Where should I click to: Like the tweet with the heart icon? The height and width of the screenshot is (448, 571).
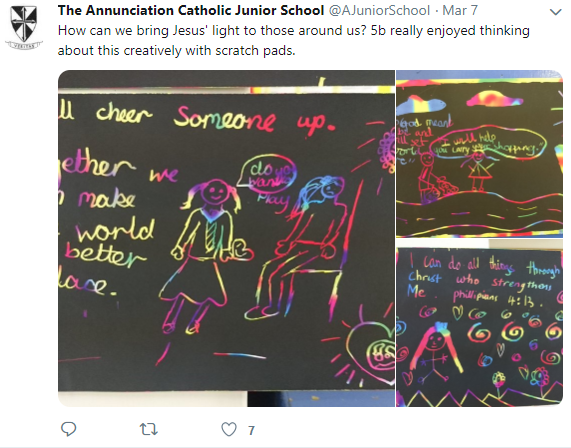coord(229,429)
